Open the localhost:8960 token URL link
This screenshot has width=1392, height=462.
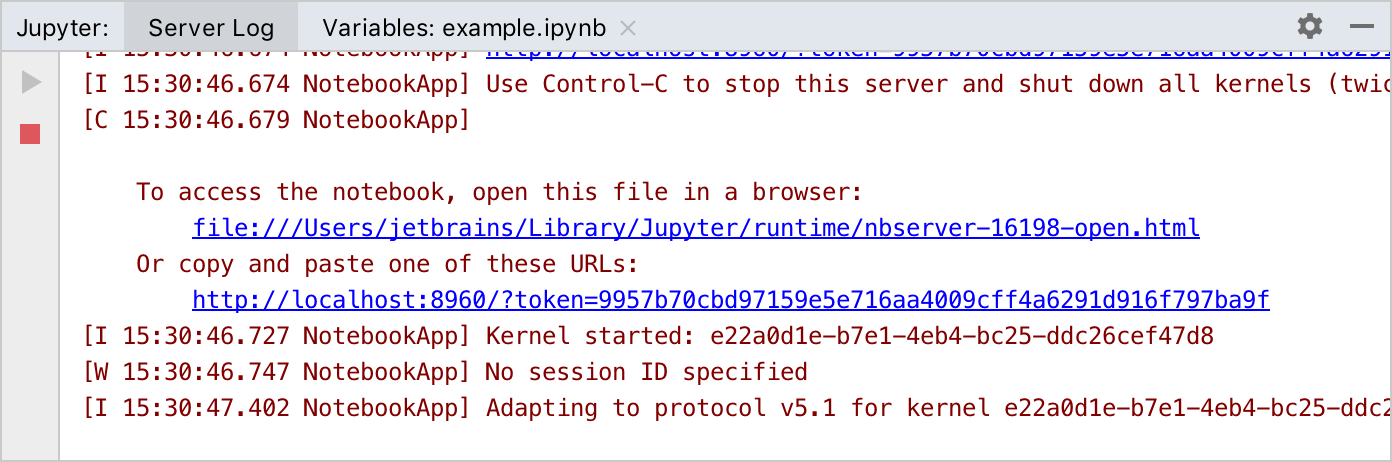click(x=730, y=300)
